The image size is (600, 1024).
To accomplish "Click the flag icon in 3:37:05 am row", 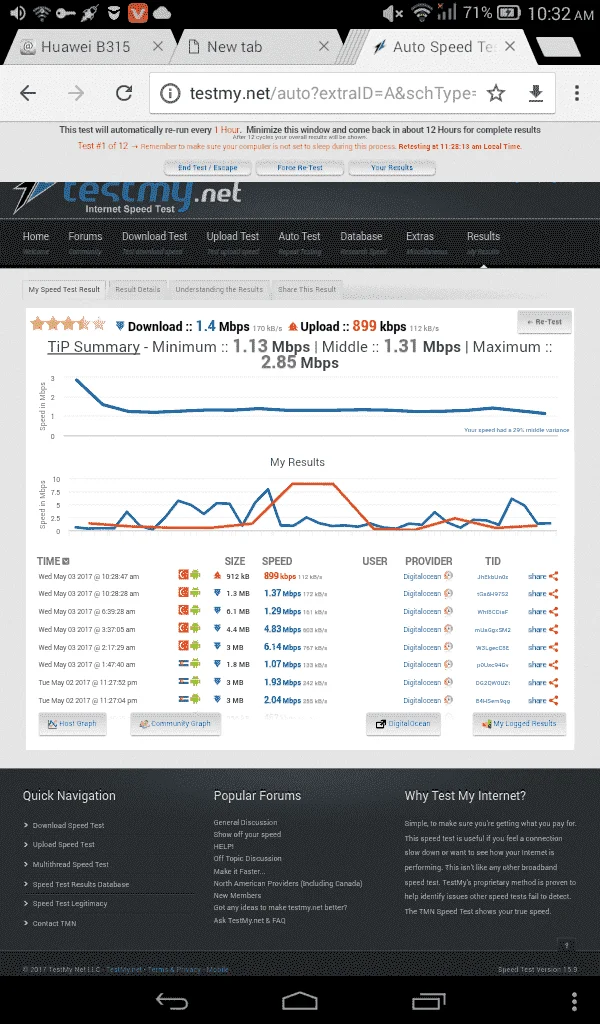I will click(183, 629).
